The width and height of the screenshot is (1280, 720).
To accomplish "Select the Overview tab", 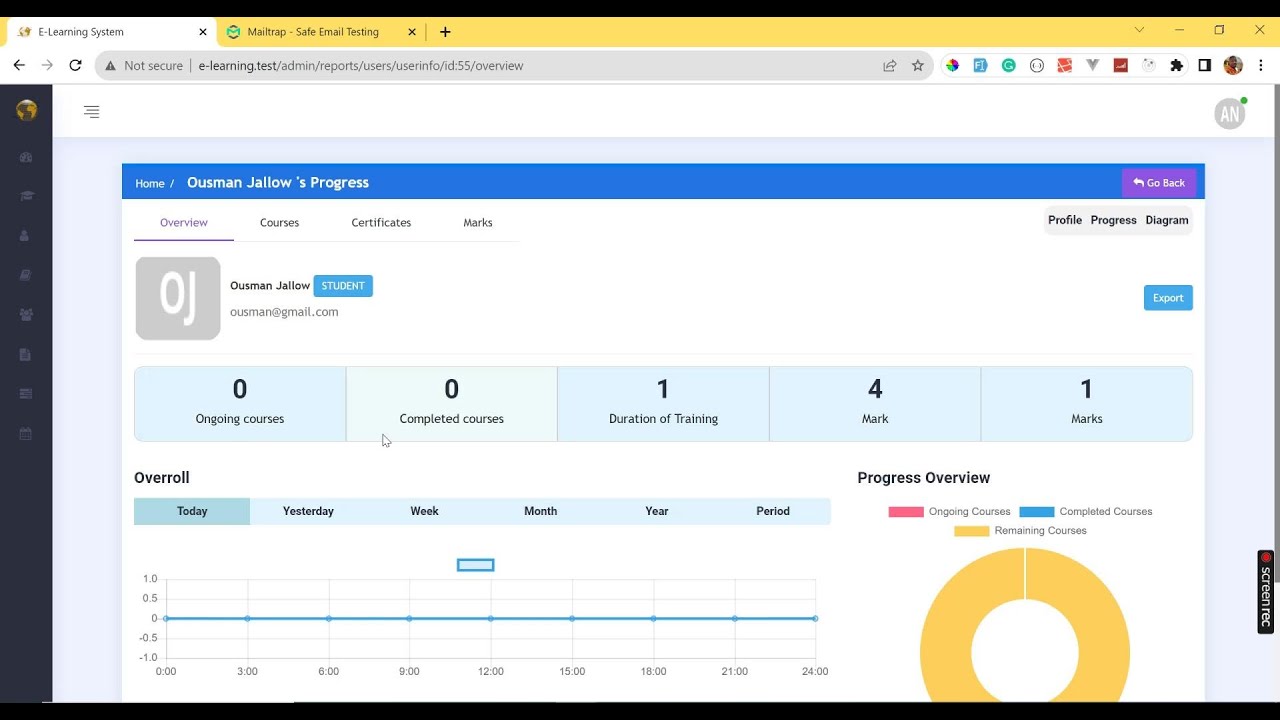I will [184, 222].
